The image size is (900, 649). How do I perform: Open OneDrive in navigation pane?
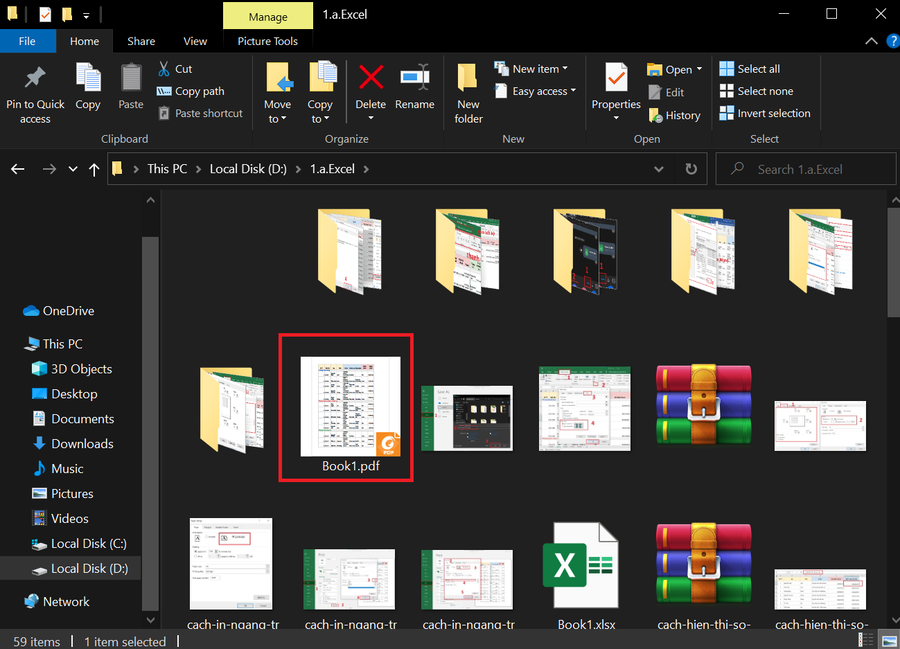[x=58, y=311]
